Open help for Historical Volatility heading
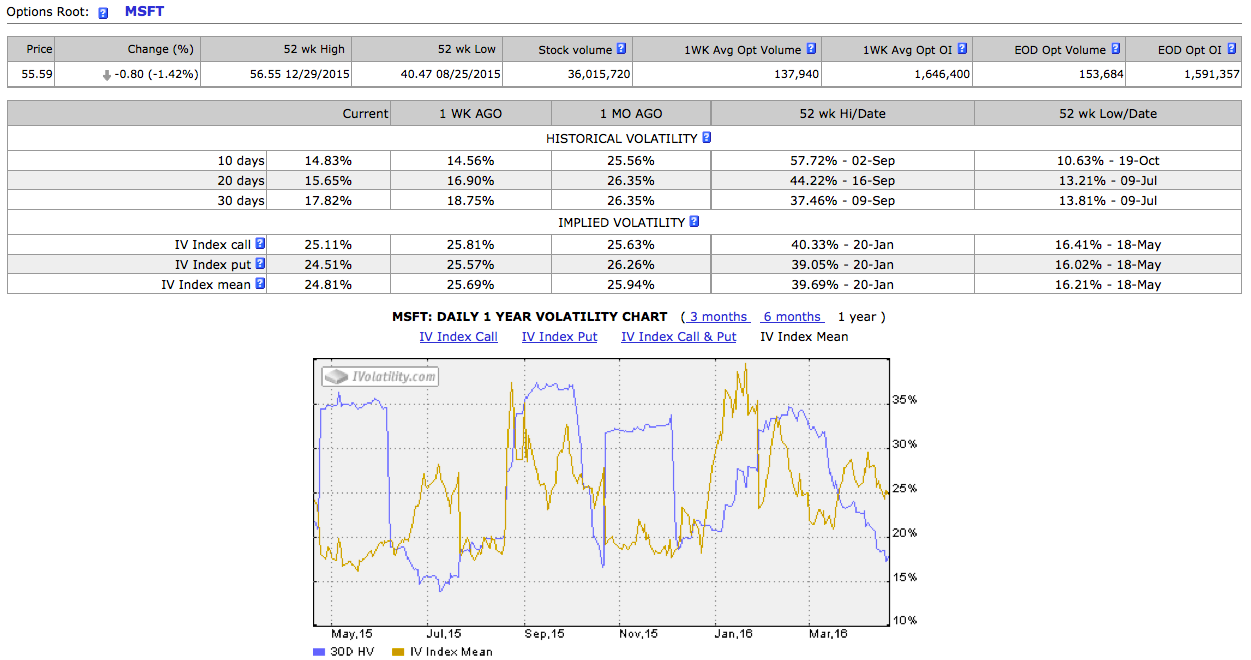The width and height of the screenshot is (1251, 660). pos(706,138)
